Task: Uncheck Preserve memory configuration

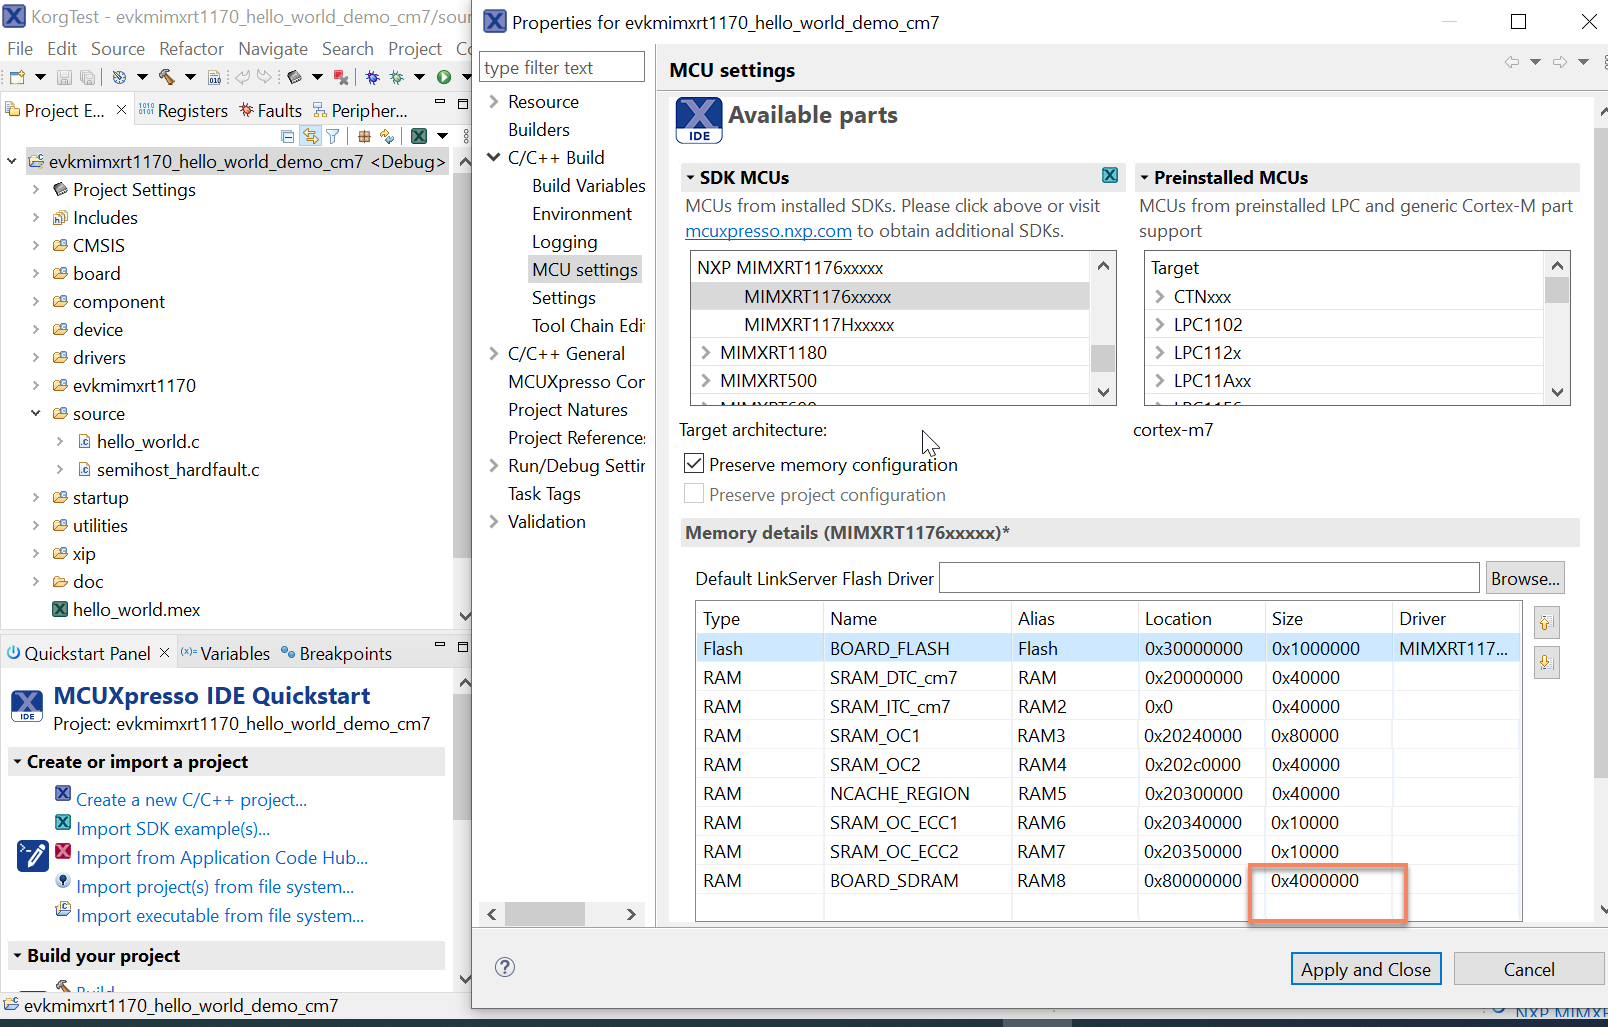Action: click(x=694, y=463)
